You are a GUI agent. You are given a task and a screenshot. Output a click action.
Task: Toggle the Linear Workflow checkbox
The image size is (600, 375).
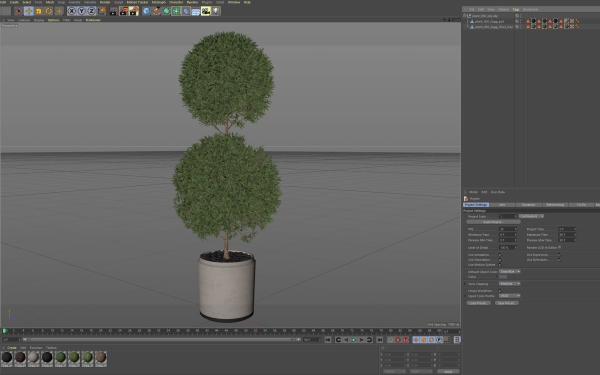coord(500,290)
